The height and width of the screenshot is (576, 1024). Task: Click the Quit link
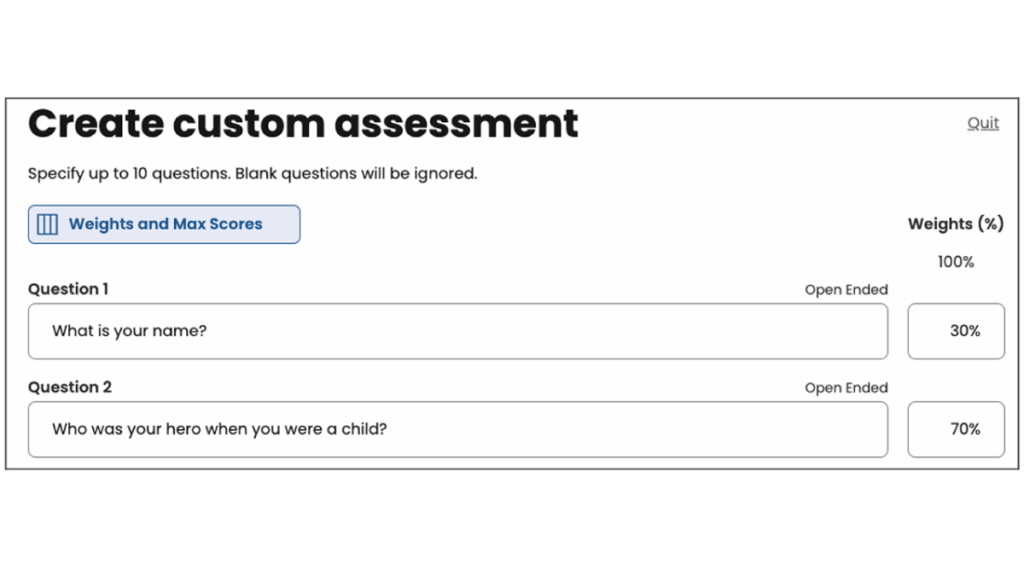(983, 123)
